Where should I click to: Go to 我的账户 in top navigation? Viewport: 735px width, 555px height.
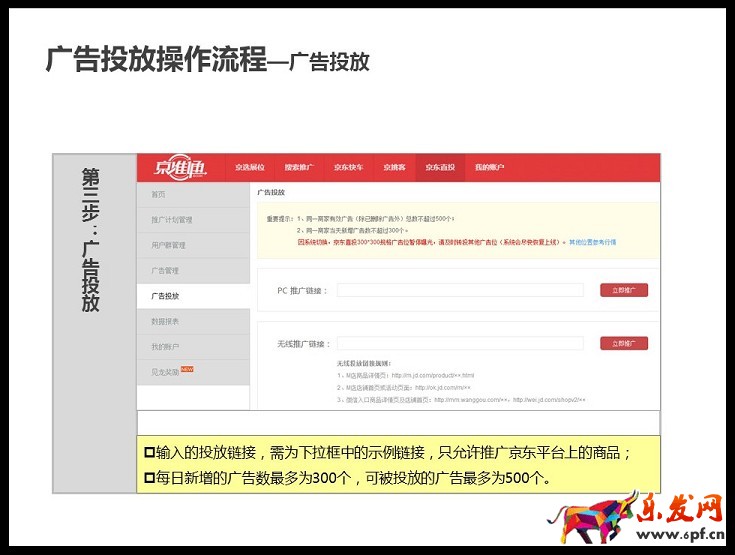coord(489,168)
